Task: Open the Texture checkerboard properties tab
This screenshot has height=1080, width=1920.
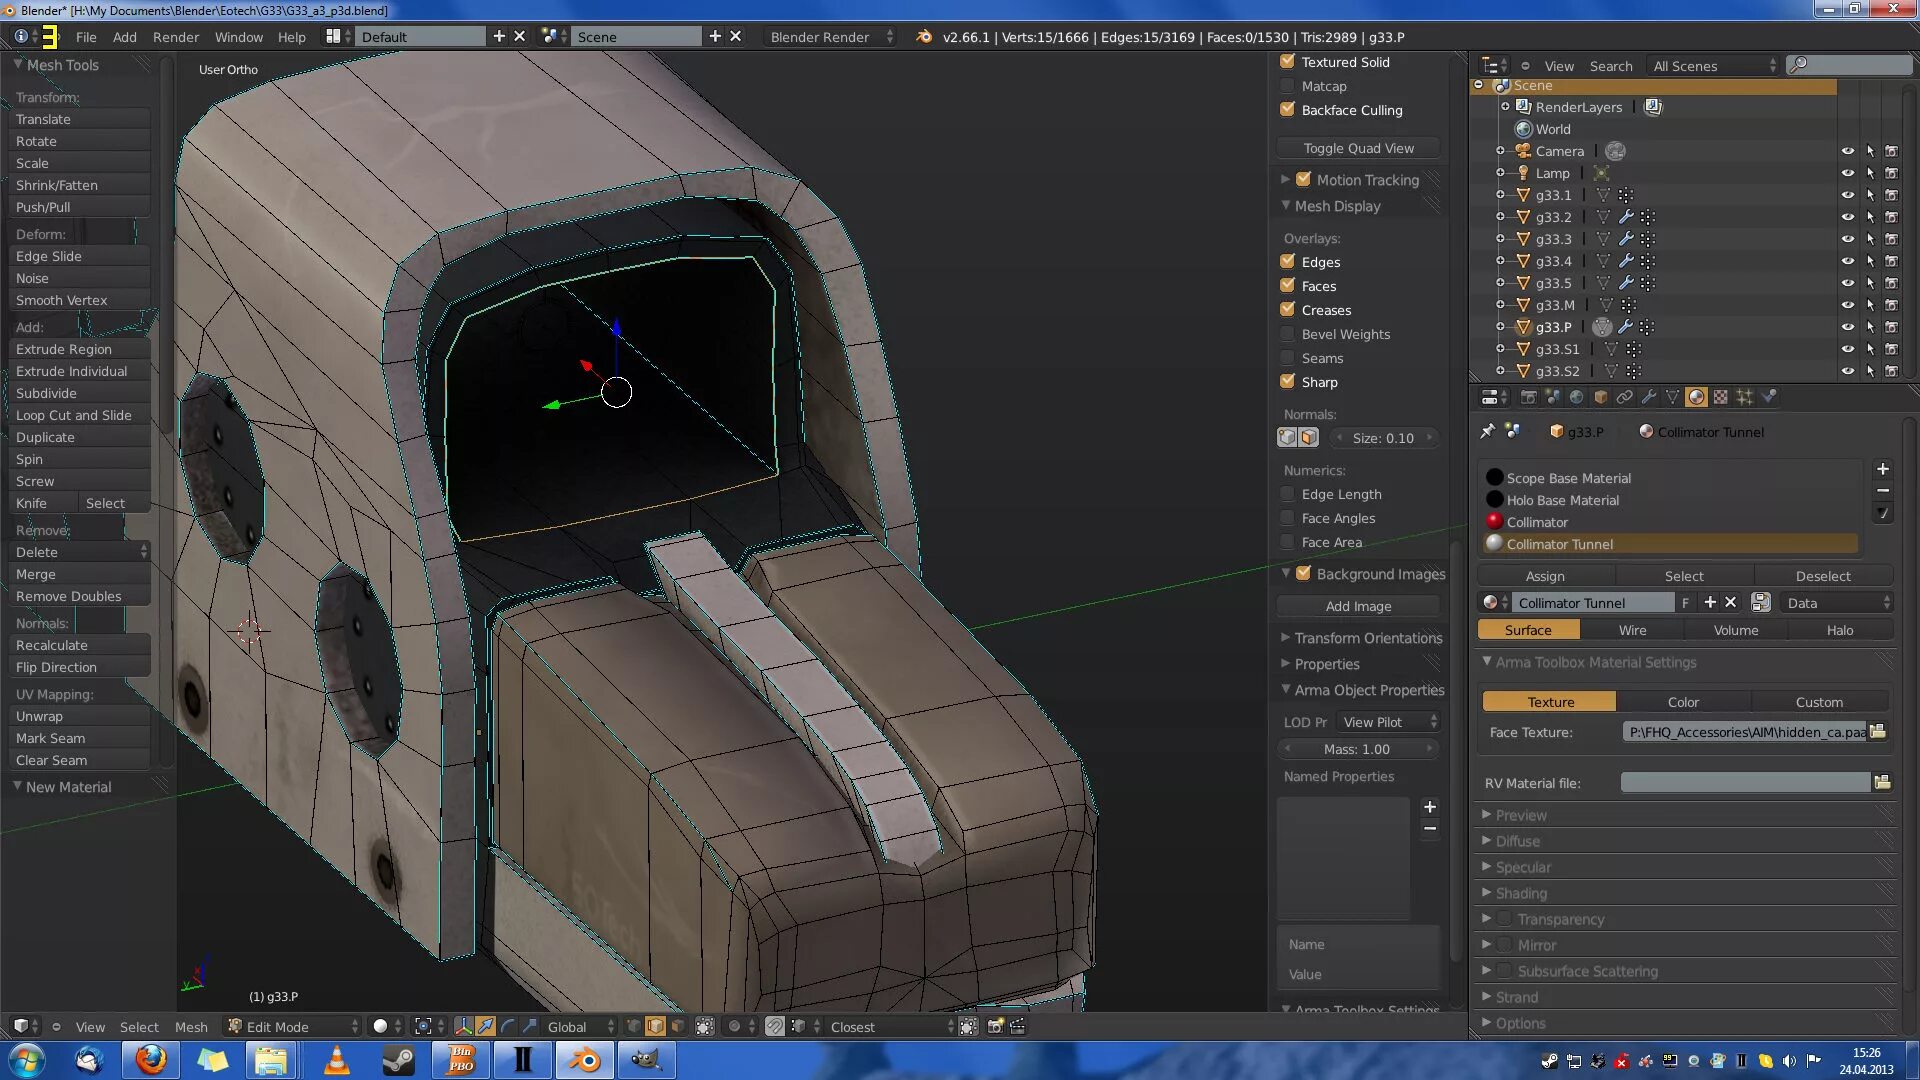Action: (x=1720, y=397)
